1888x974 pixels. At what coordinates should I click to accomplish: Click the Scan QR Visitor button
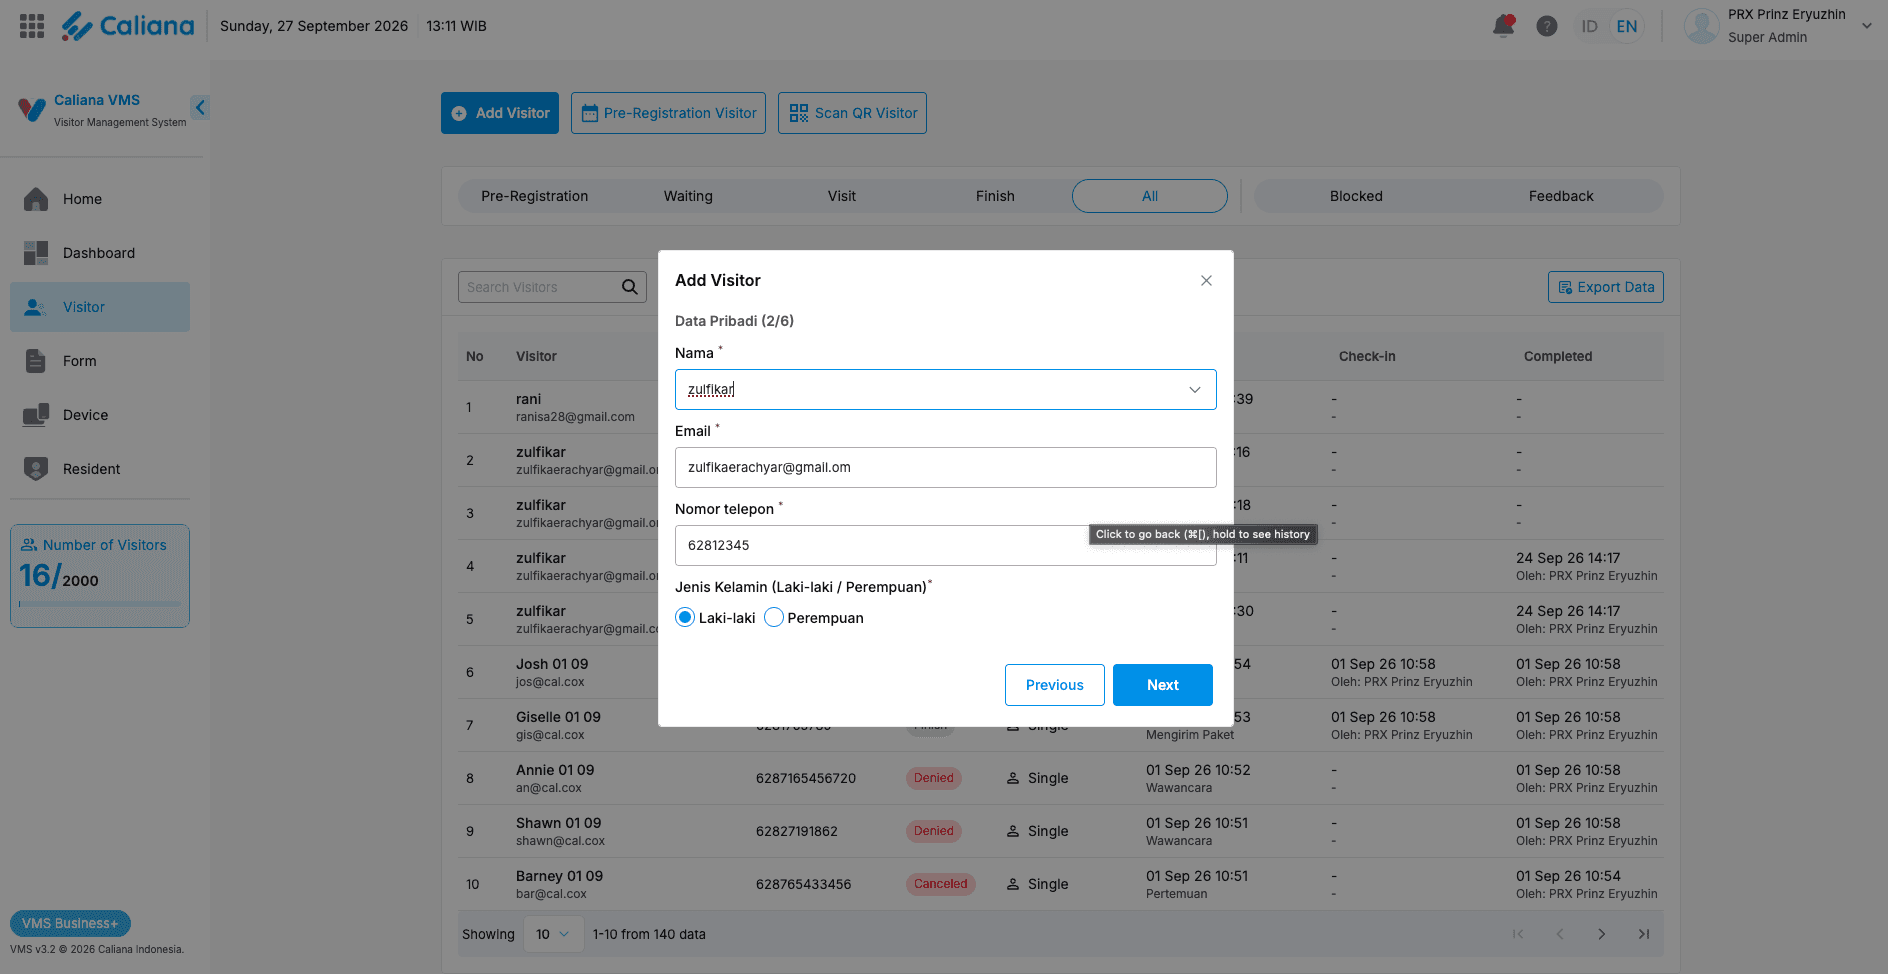point(852,113)
